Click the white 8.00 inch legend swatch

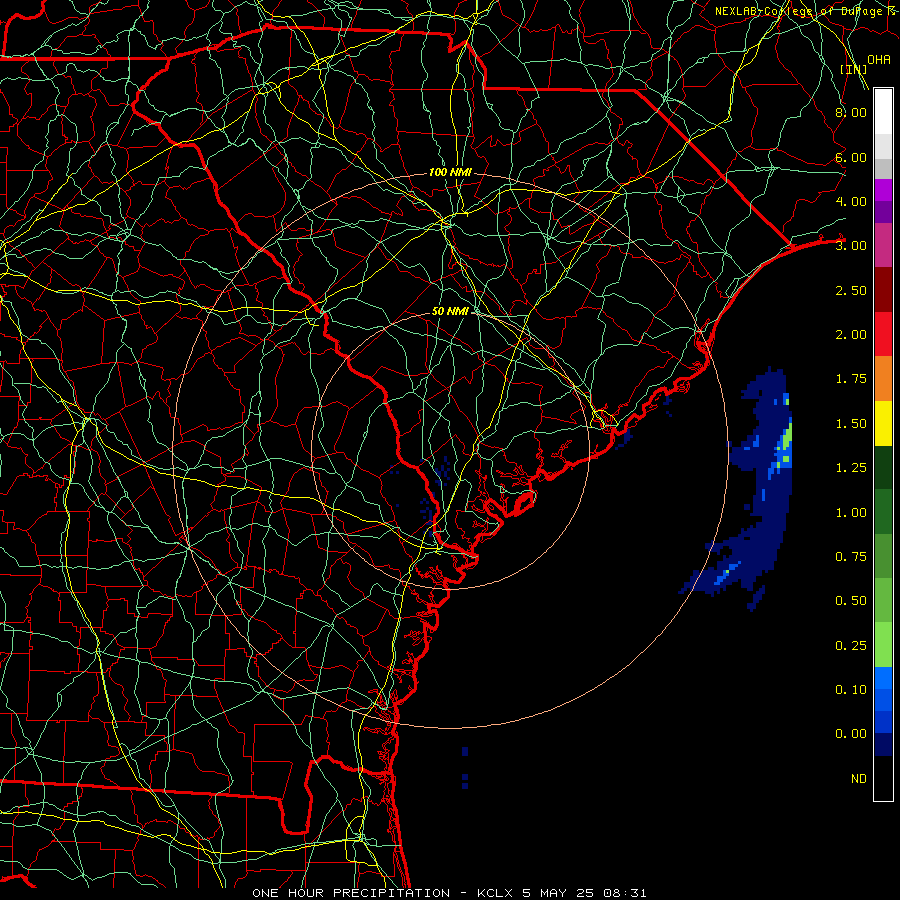(x=883, y=112)
